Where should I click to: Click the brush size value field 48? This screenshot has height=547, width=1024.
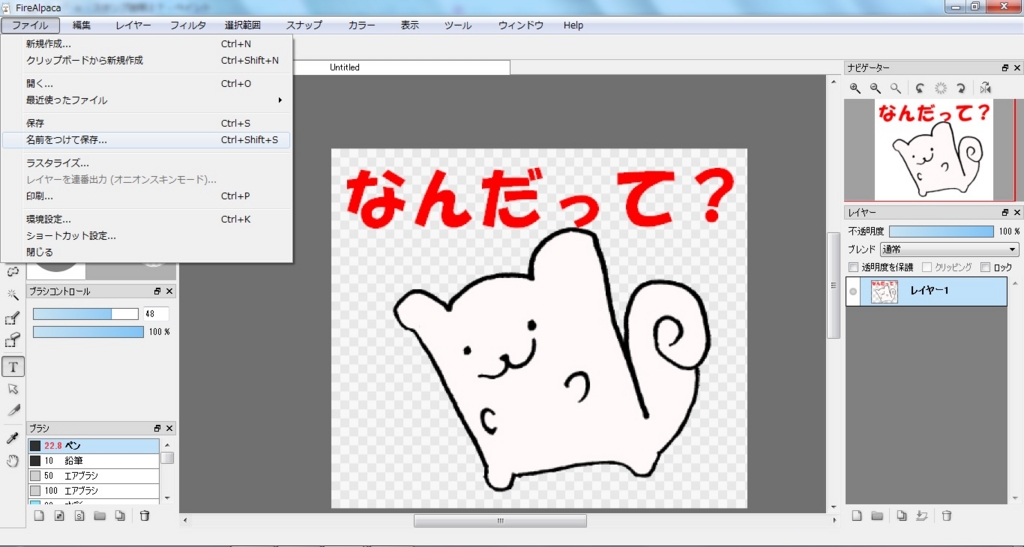(155, 314)
